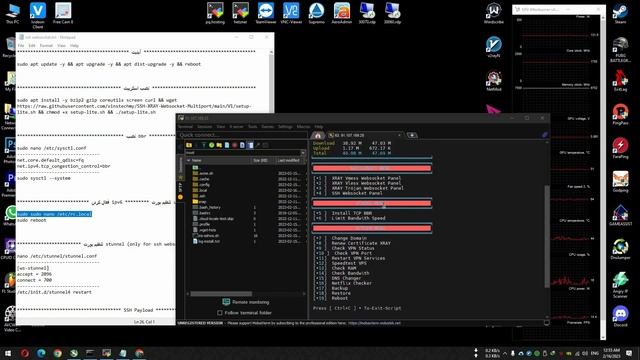The height and width of the screenshot is (360, 640).
Task: Click the SFTP file list horizontal scrollbar
Action: coord(221,293)
